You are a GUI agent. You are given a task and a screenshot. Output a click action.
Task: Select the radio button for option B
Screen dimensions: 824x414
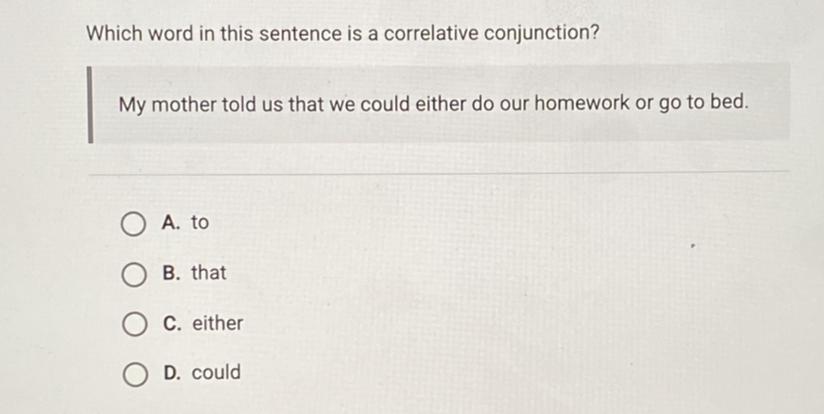tap(133, 275)
